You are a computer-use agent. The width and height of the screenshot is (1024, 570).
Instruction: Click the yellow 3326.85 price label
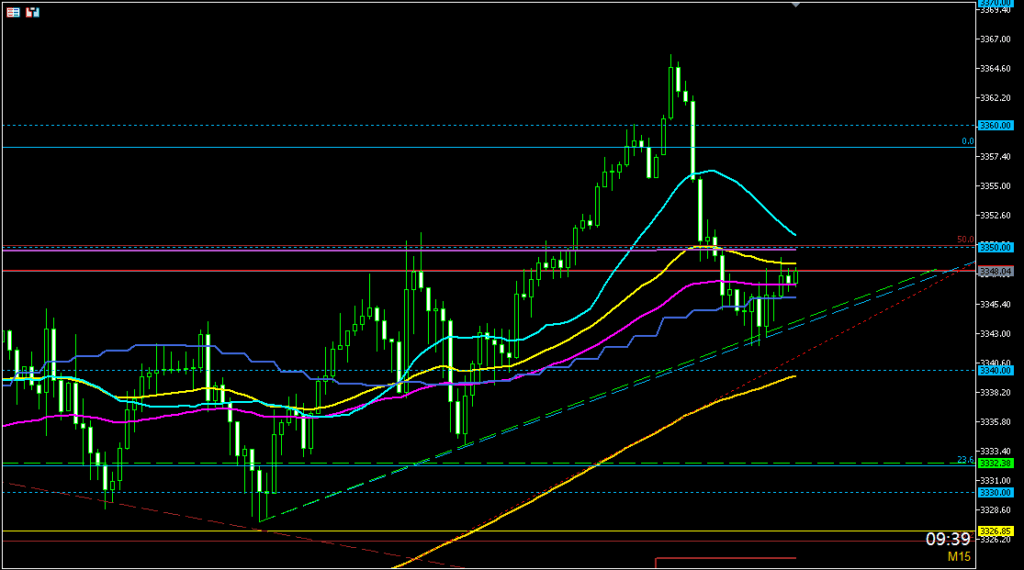(995, 531)
